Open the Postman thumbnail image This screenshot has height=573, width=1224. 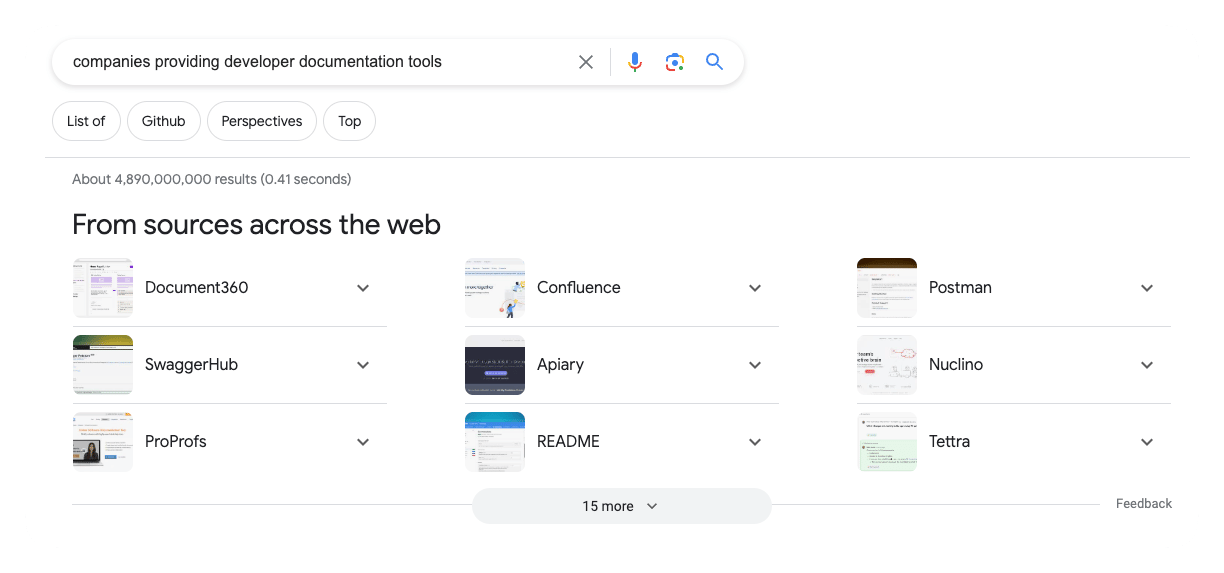point(887,288)
